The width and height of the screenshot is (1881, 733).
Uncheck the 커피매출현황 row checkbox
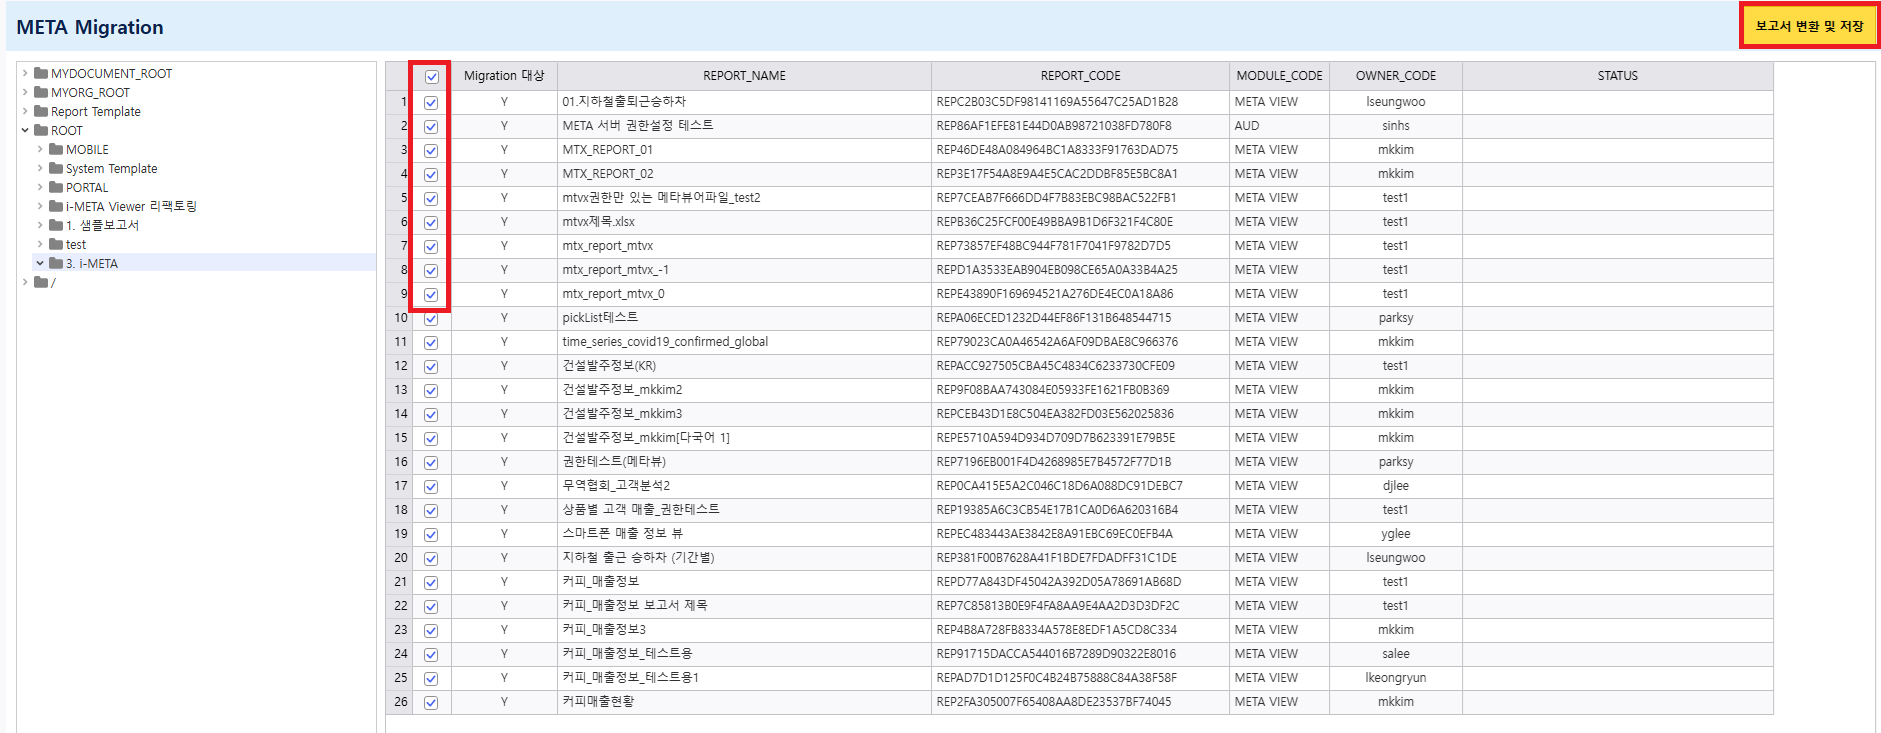(431, 703)
